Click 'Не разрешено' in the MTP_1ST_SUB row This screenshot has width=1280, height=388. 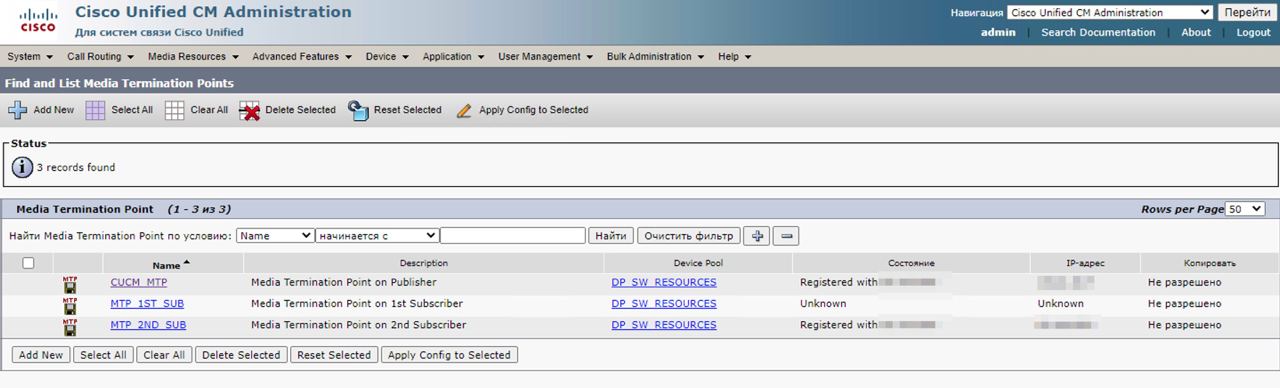(1185, 303)
